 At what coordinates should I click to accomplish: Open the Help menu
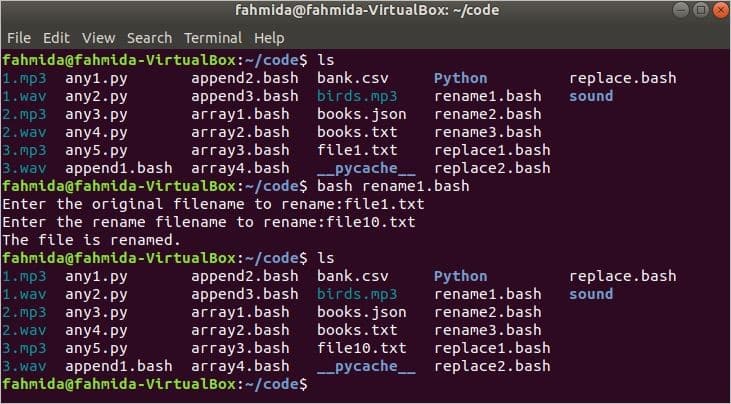pos(269,38)
